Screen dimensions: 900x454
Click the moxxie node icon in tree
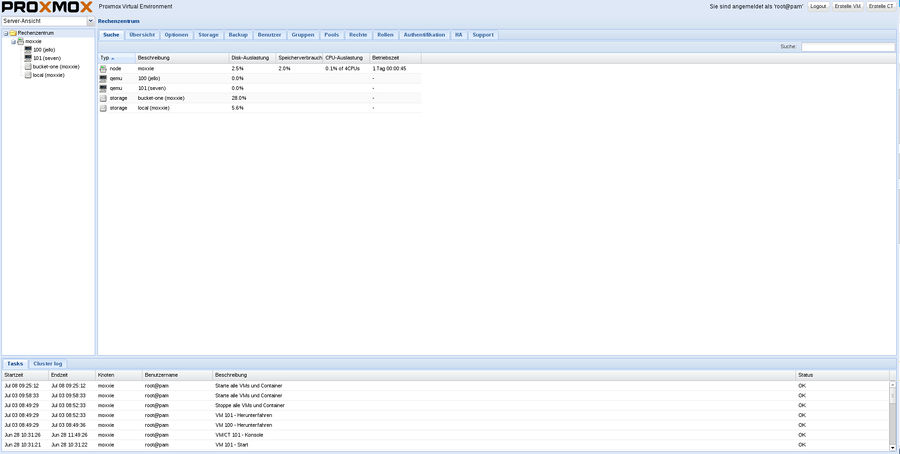click(20, 41)
